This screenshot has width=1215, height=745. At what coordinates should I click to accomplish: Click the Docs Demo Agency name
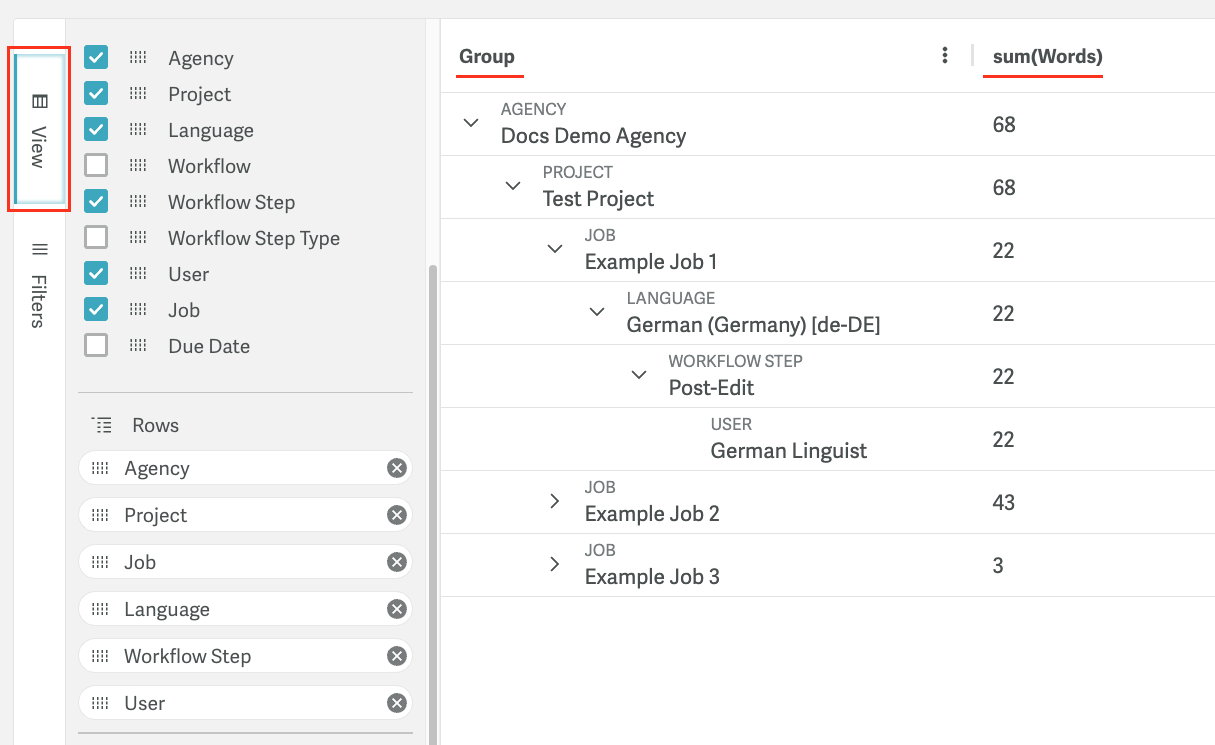tap(594, 136)
